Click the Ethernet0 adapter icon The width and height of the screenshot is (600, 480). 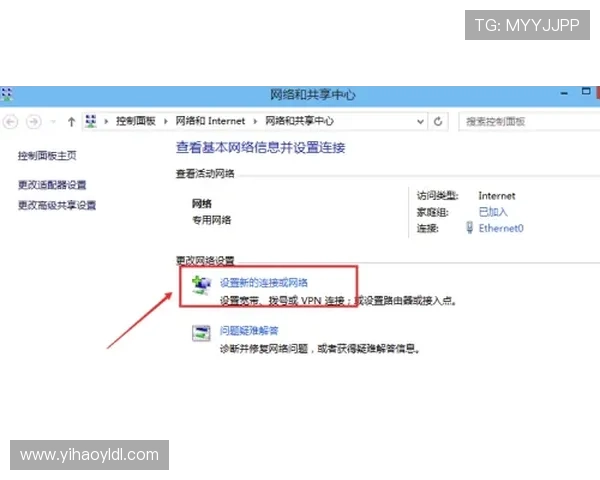(470, 227)
